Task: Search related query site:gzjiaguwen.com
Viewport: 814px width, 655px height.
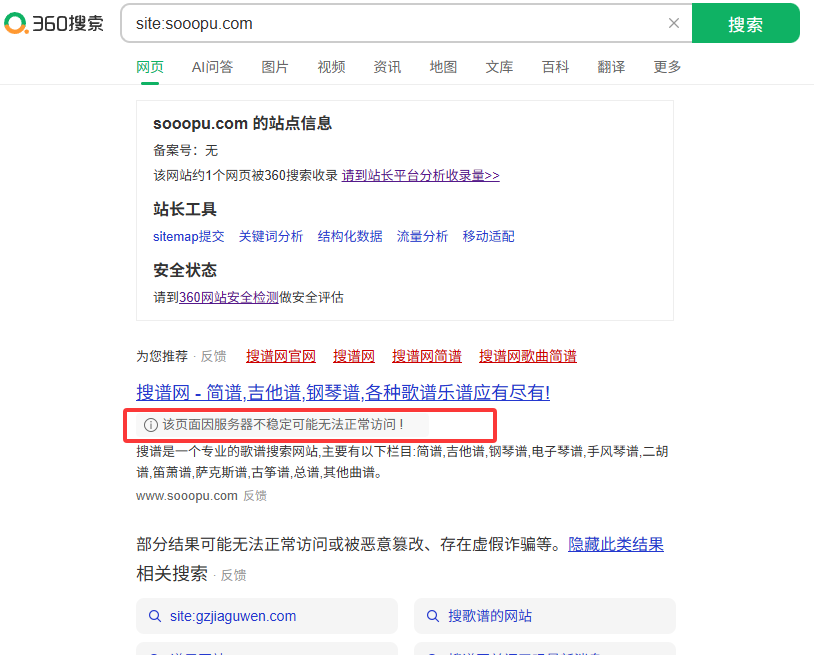Action: tap(267, 616)
